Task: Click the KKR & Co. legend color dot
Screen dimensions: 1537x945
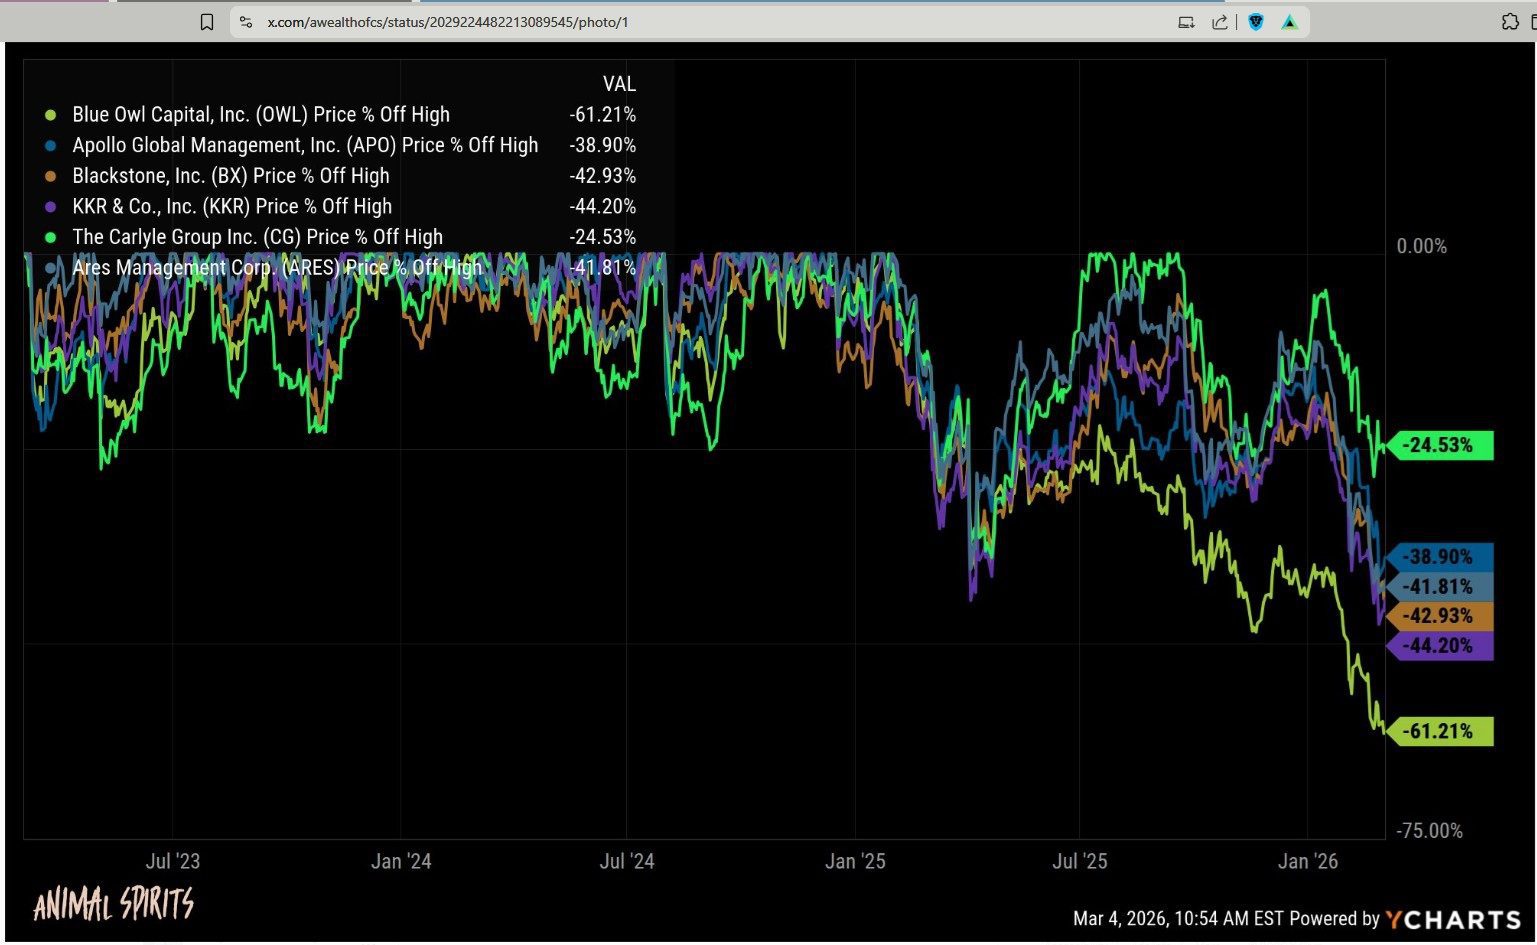Action: [x=51, y=207]
